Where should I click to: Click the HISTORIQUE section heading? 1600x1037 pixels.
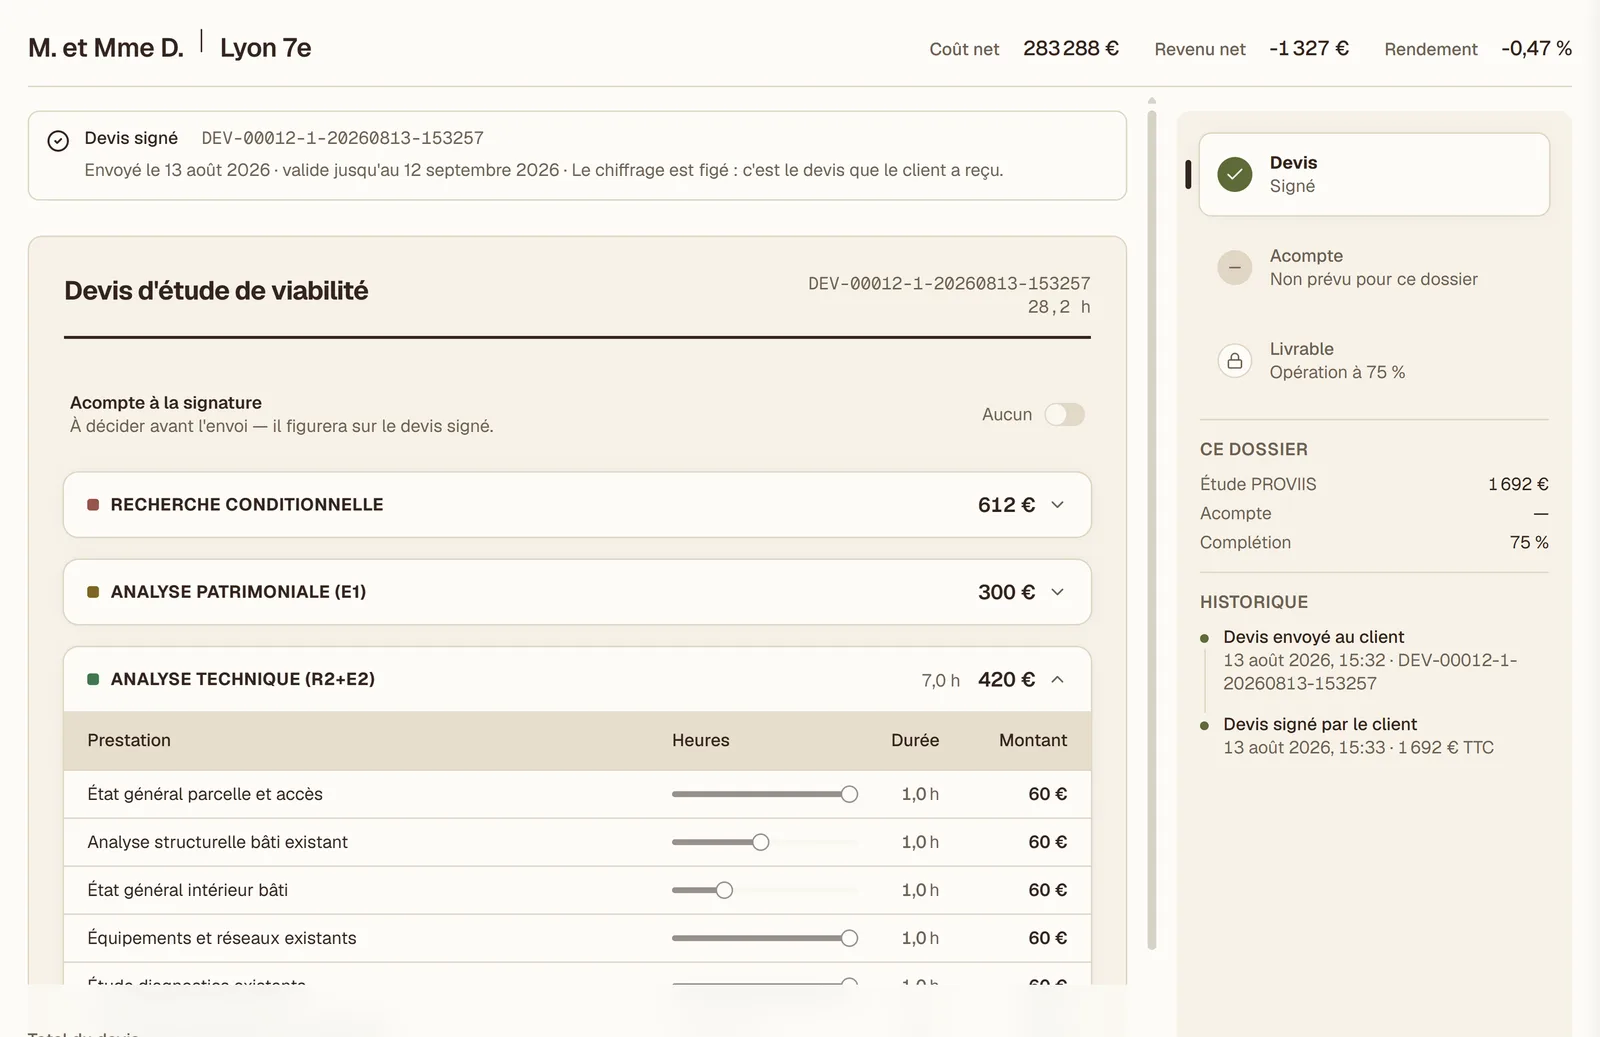click(x=1254, y=602)
